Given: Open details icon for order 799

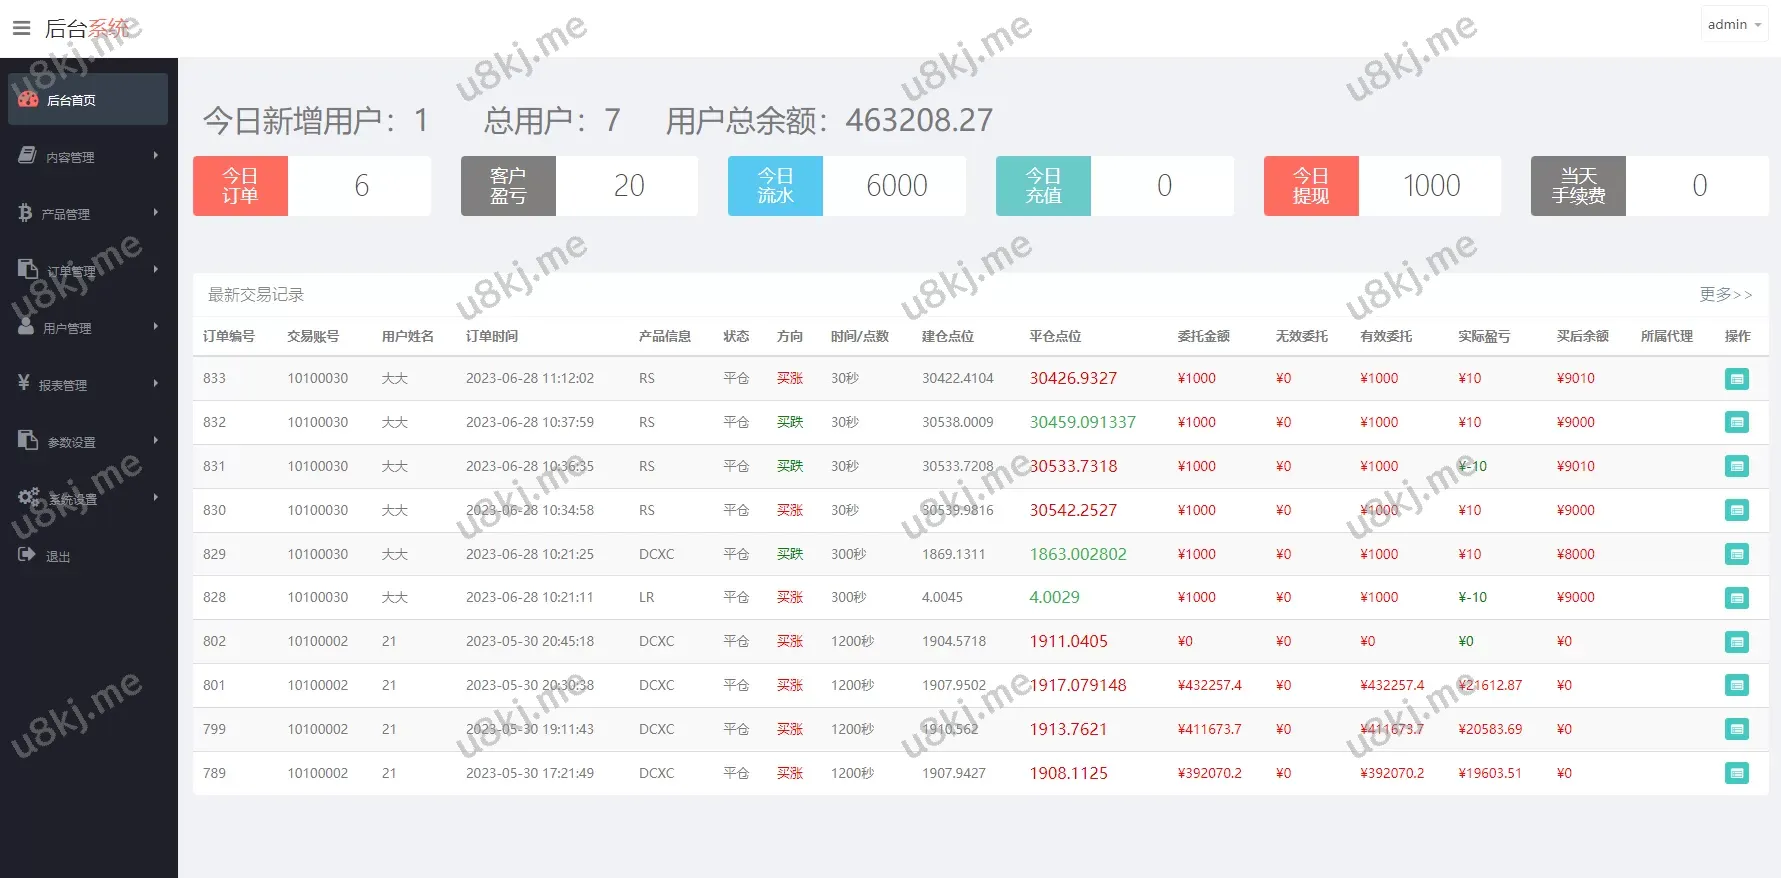Looking at the screenshot, I should click(1737, 730).
